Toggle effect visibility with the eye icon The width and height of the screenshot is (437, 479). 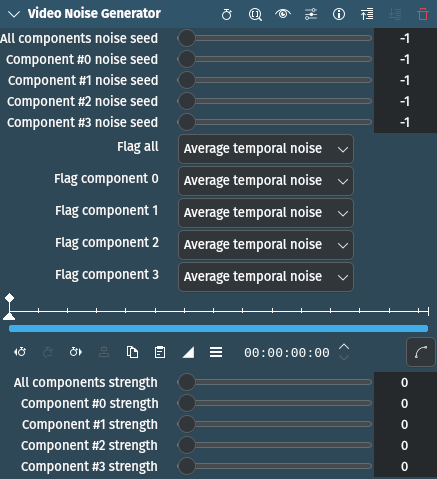click(x=283, y=14)
